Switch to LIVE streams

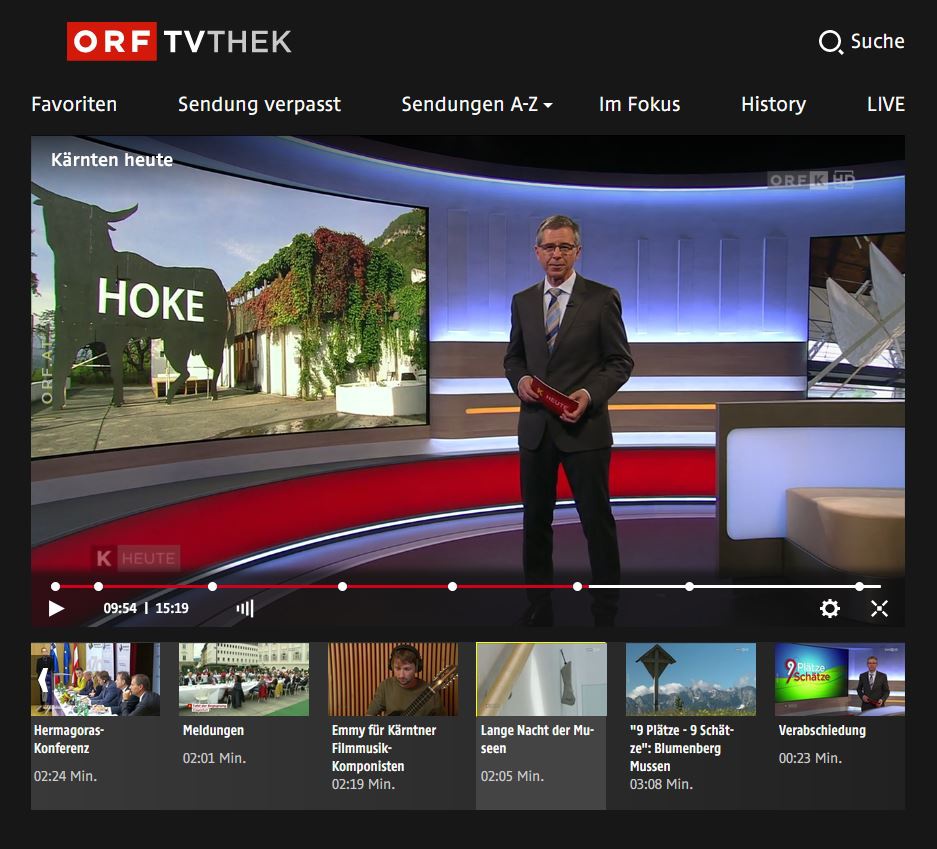click(885, 104)
